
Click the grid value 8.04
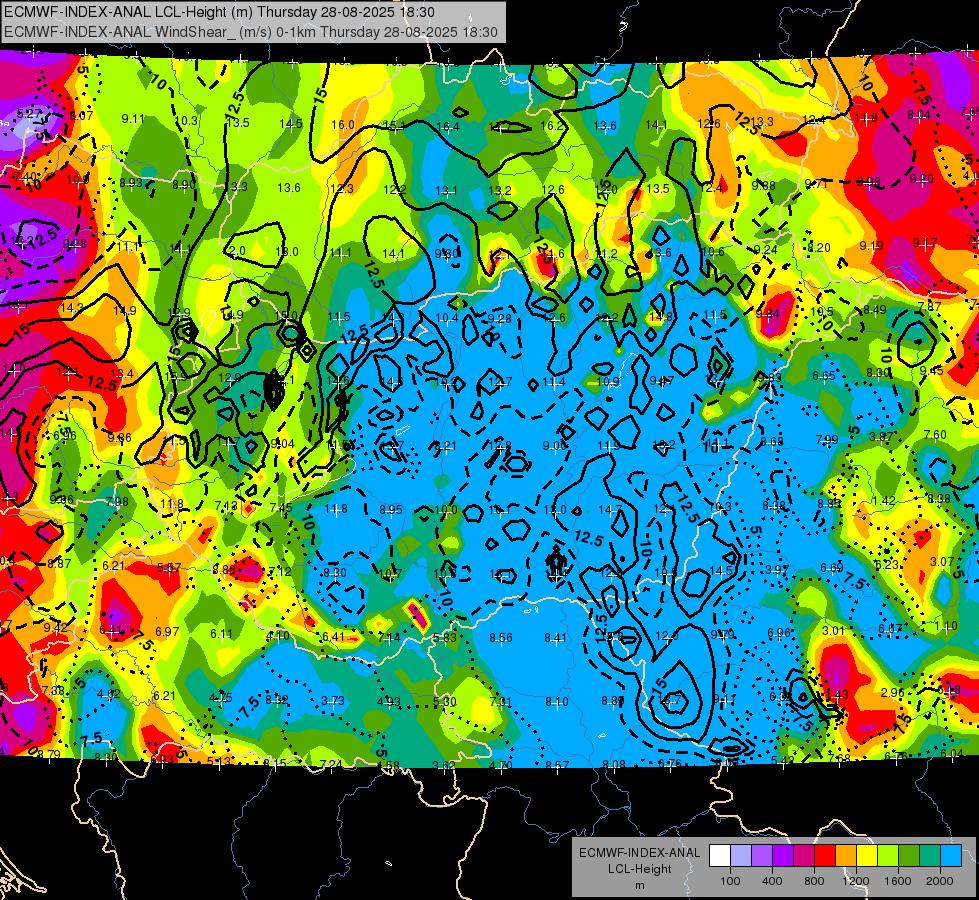918,114
